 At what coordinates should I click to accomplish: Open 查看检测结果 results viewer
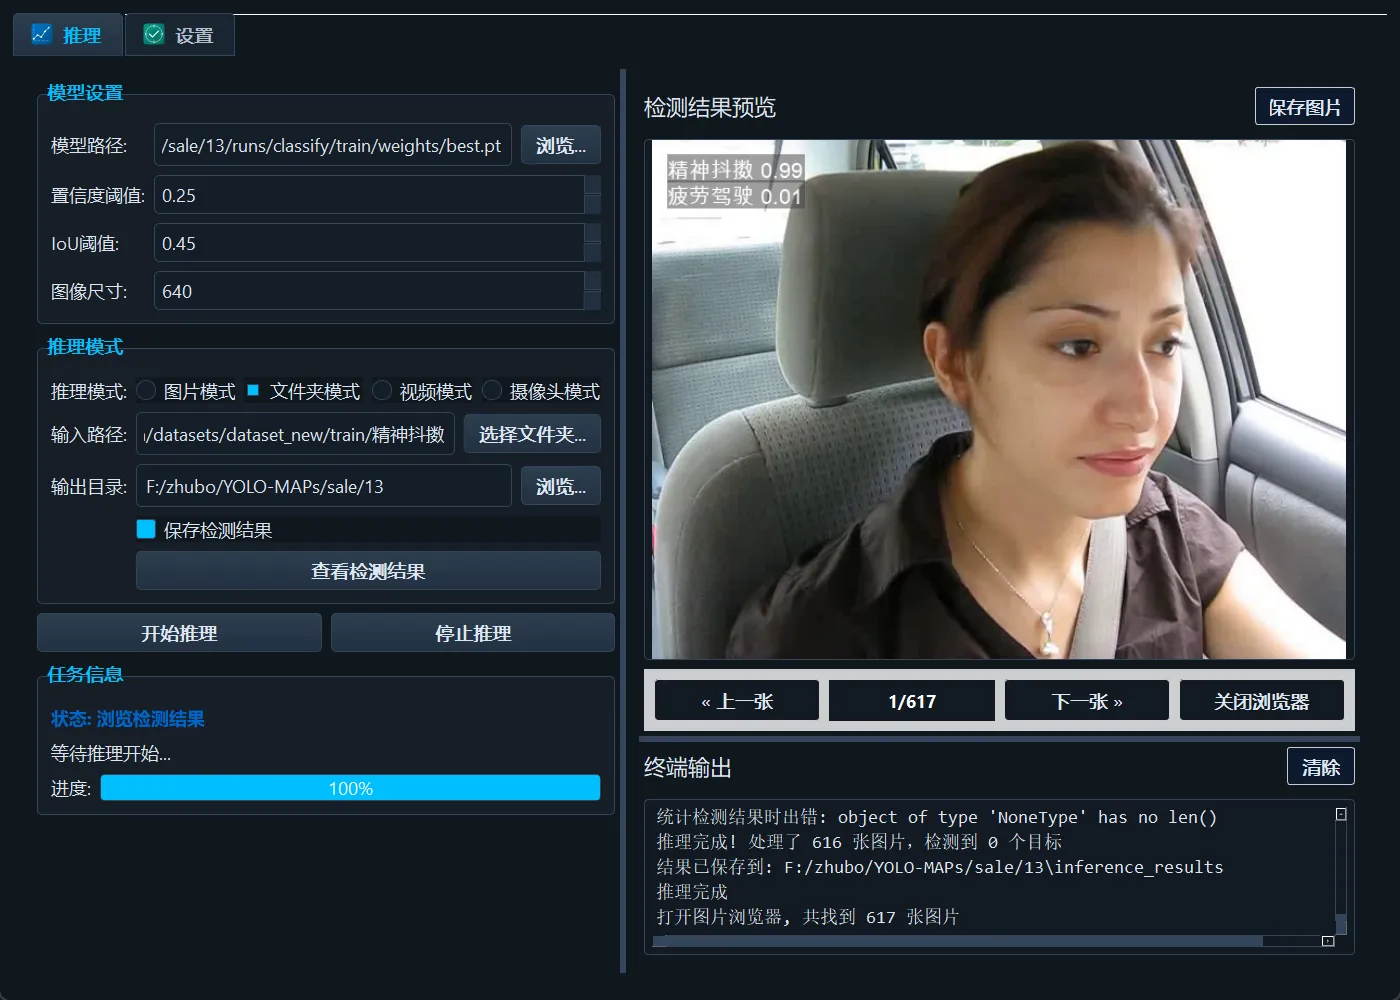pyautogui.click(x=367, y=570)
